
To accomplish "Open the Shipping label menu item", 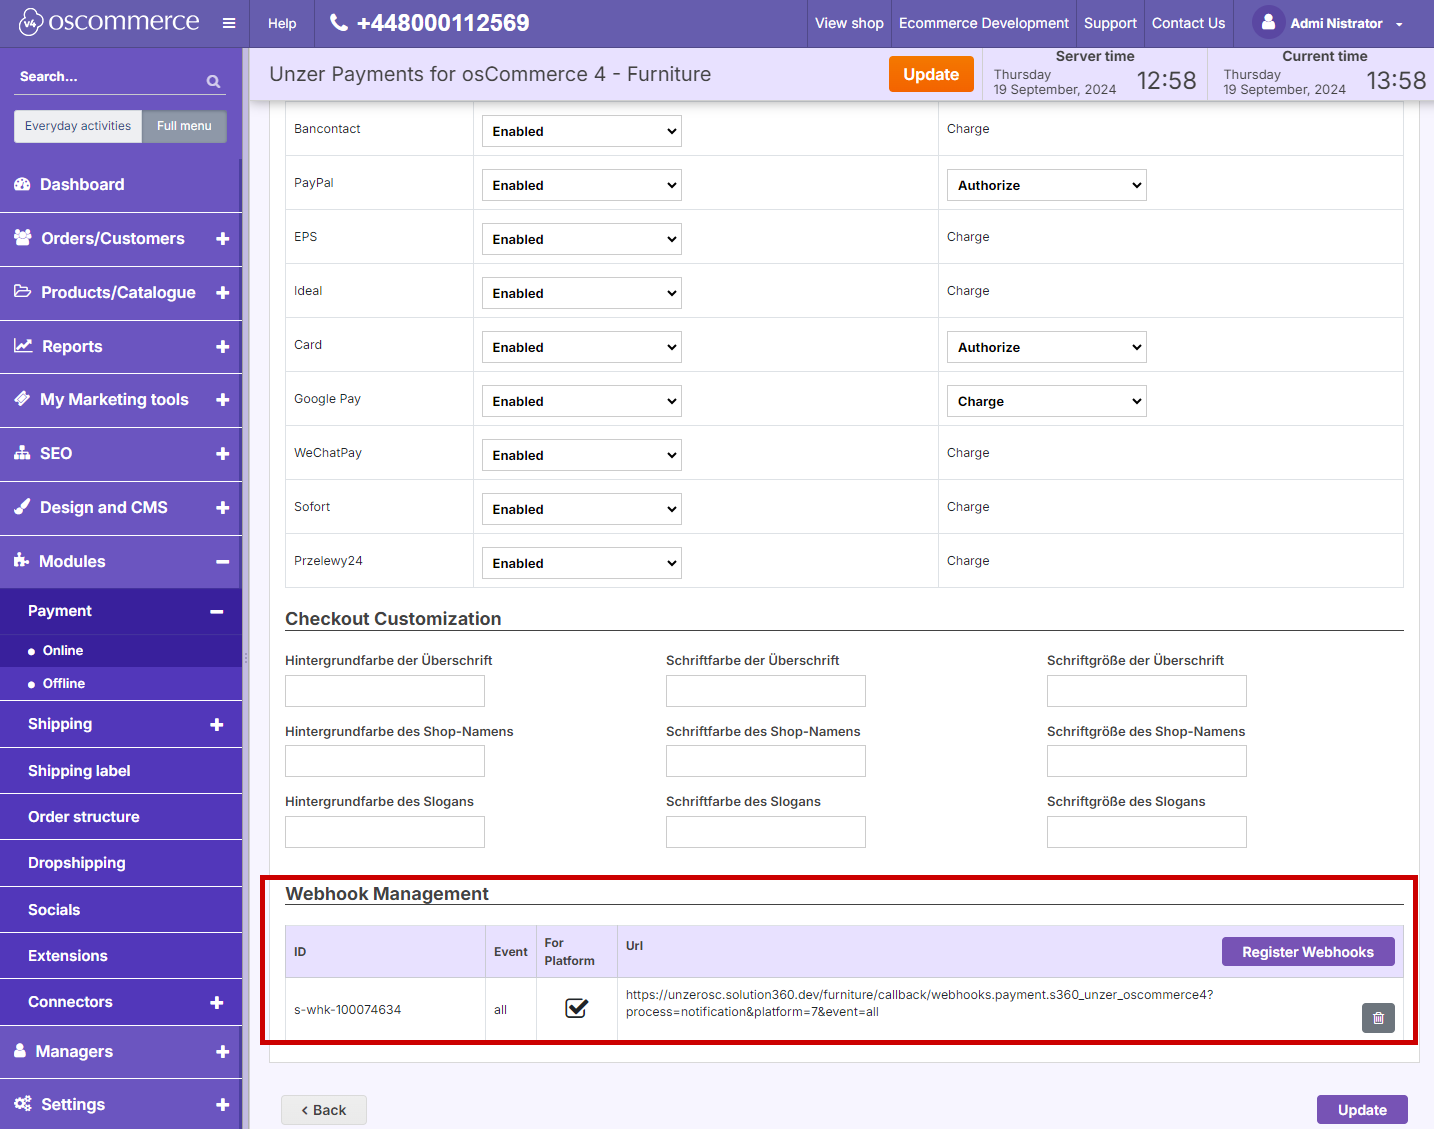I will (121, 771).
